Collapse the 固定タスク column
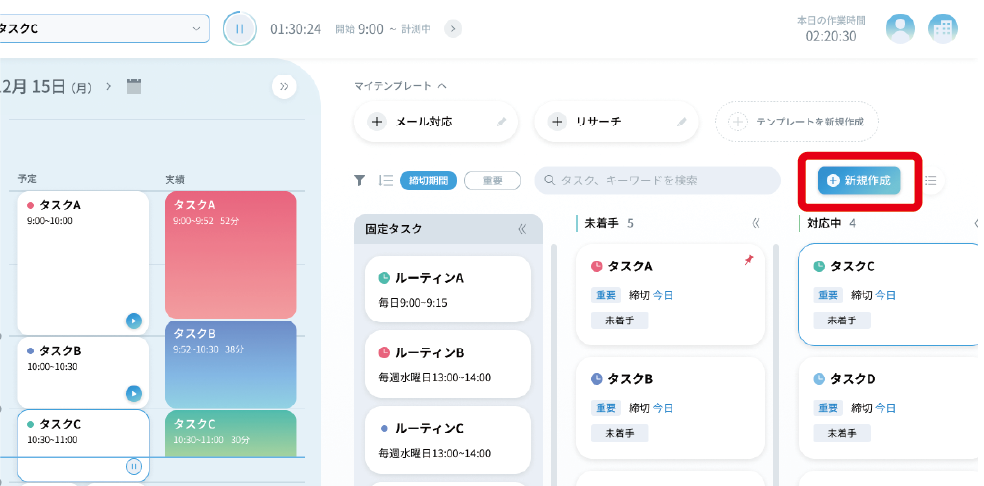The height and width of the screenshot is (486, 984). [521, 229]
